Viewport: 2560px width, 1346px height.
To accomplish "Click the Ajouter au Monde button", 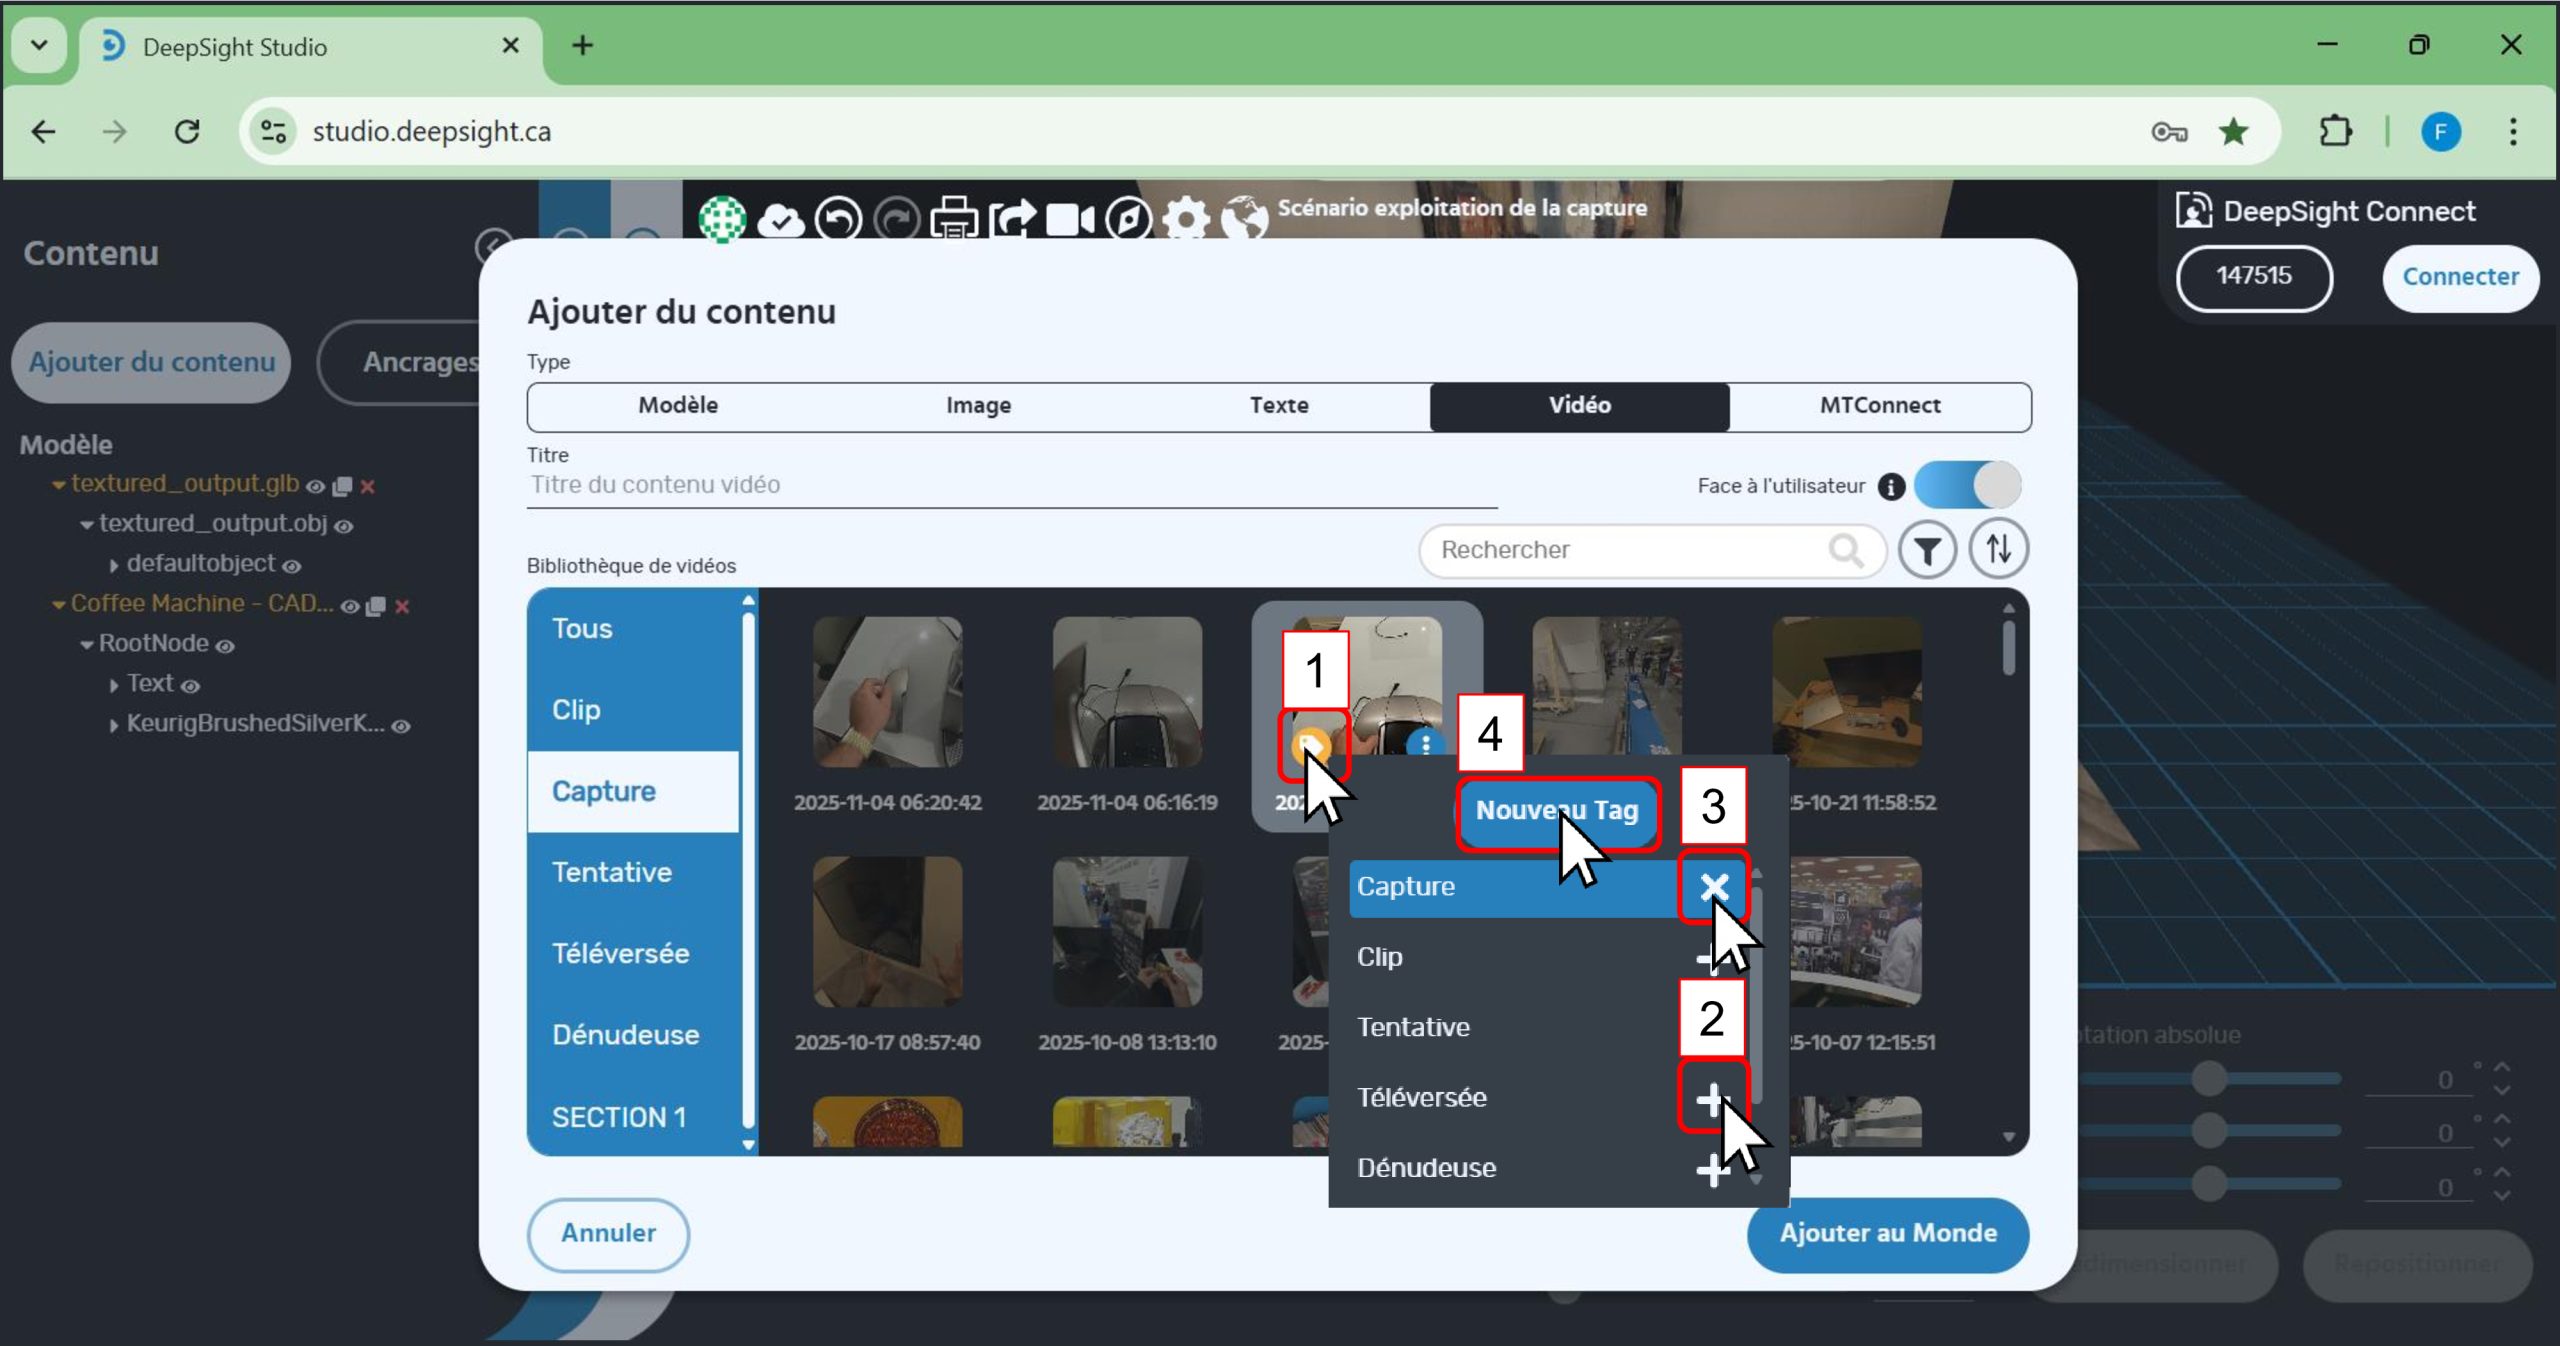I will point(1887,1233).
